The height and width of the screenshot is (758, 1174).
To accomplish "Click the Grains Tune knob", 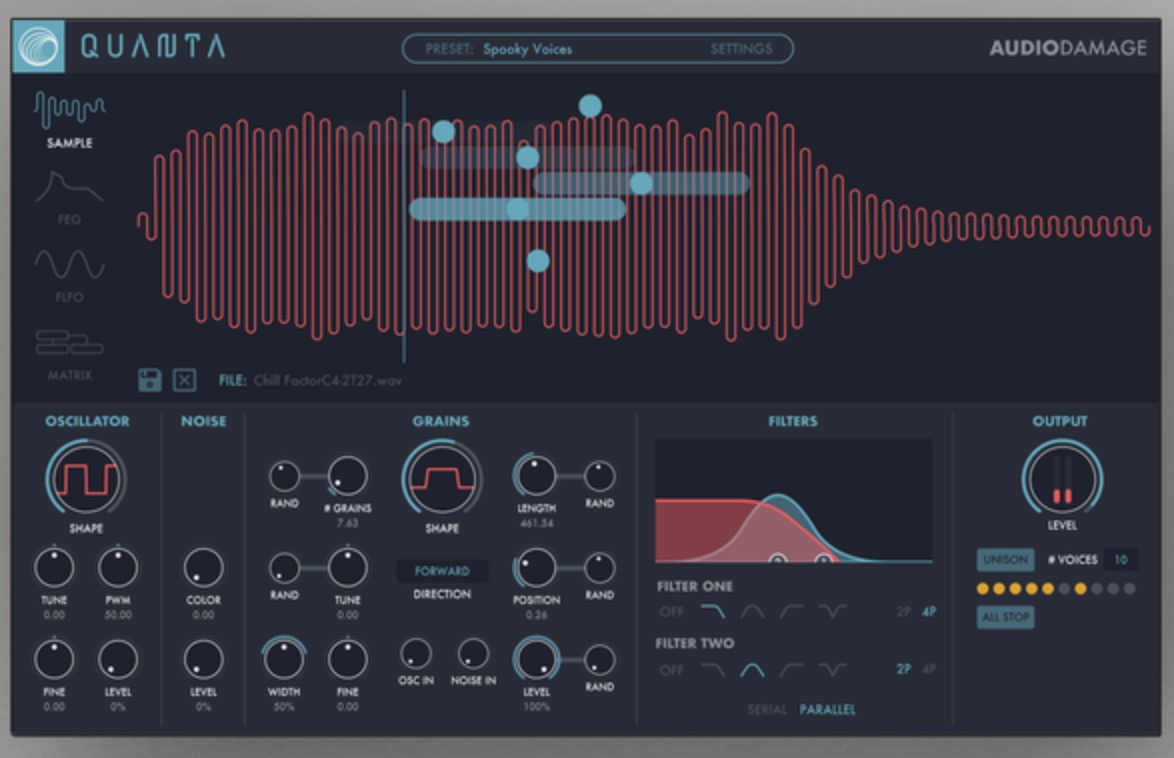I will [x=347, y=568].
